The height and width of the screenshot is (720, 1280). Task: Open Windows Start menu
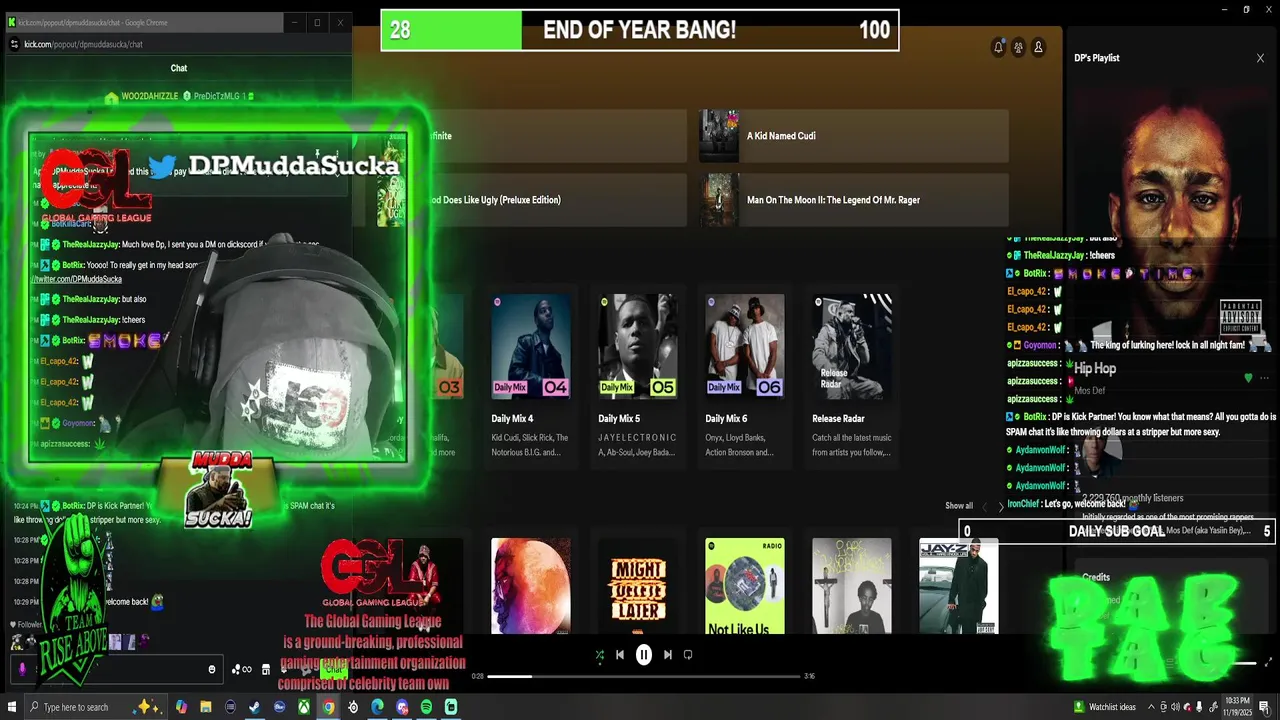pos(12,707)
